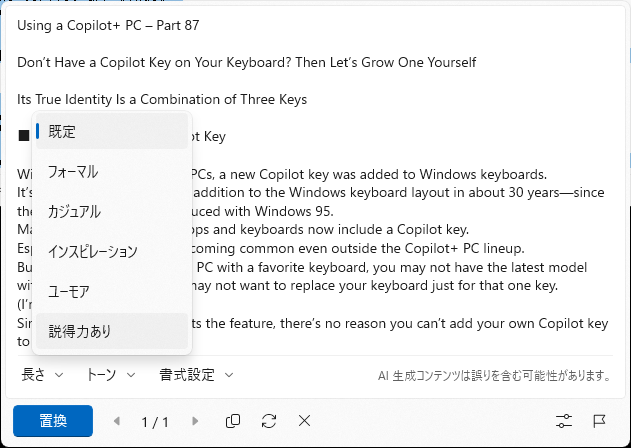The image size is (631, 448).
Task: Copy the rewritten text
Action: 233,421
